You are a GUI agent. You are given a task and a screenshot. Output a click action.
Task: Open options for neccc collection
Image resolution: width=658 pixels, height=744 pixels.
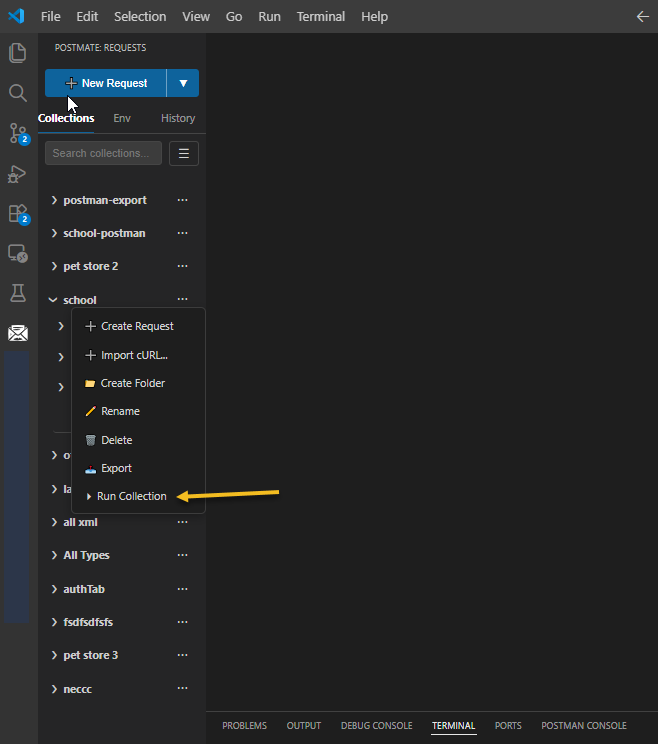pos(183,688)
